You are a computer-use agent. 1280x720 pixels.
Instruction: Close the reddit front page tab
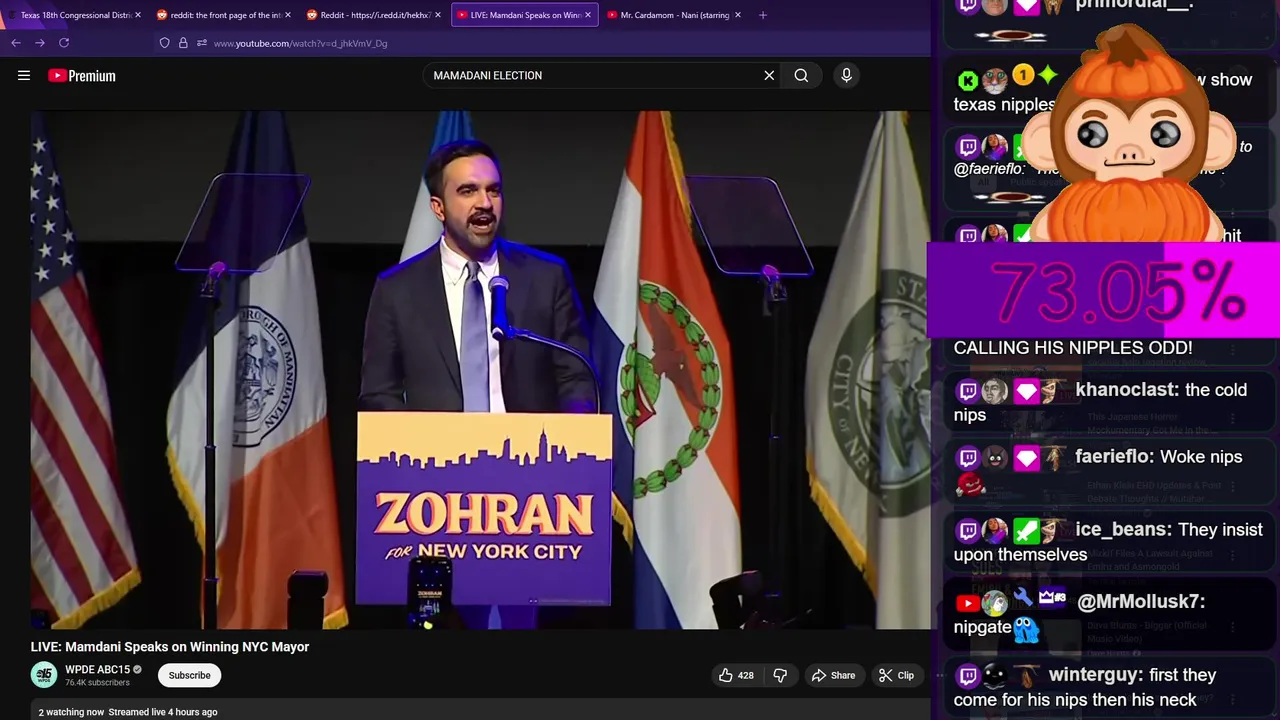click(x=287, y=15)
